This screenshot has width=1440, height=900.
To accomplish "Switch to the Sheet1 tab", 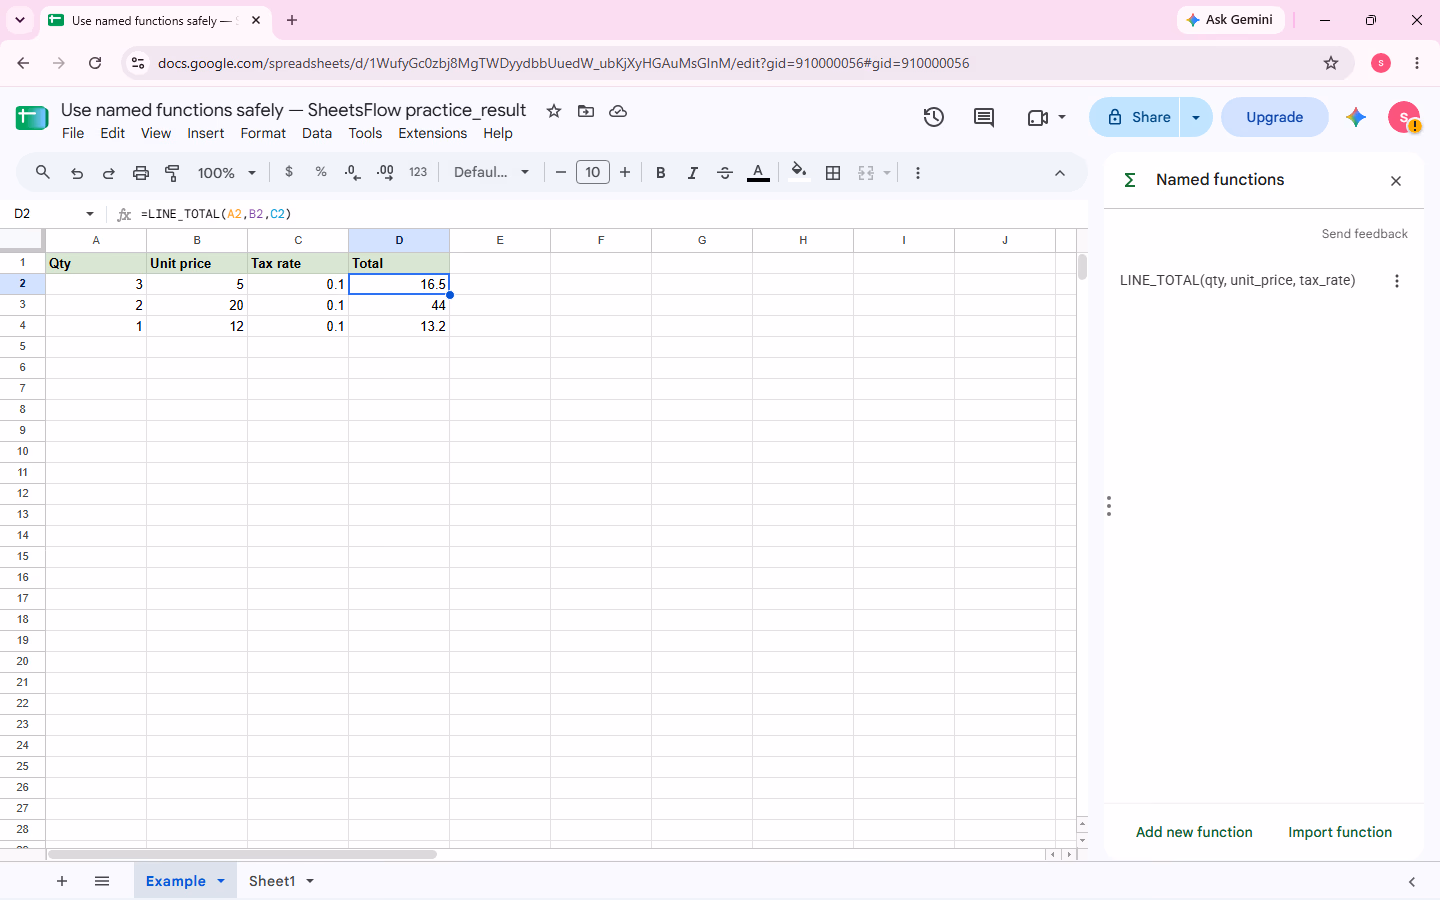I will (x=272, y=881).
